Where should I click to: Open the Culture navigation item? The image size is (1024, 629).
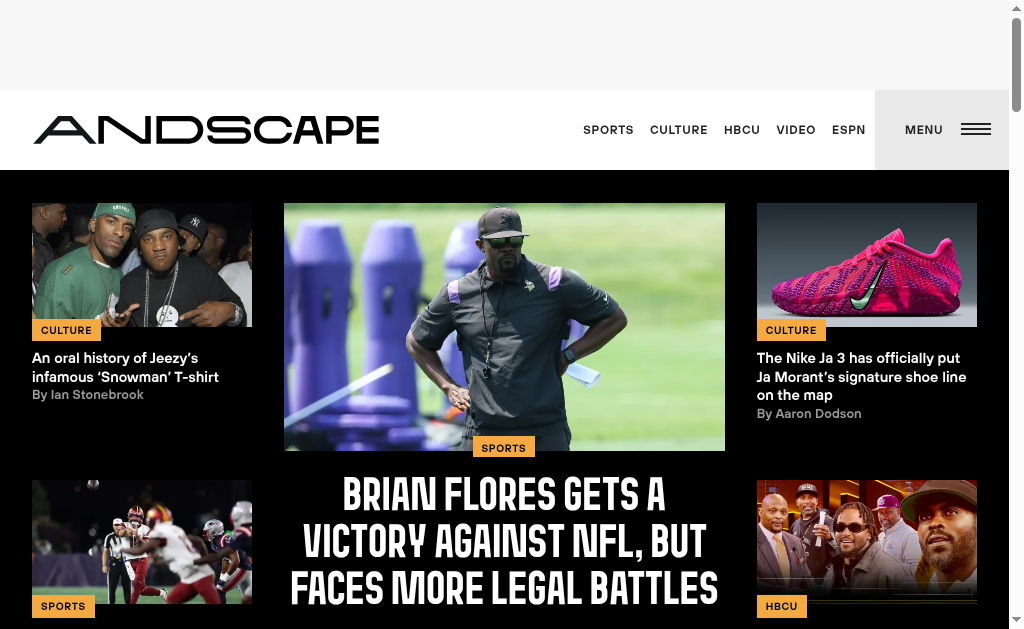click(679, 130)
